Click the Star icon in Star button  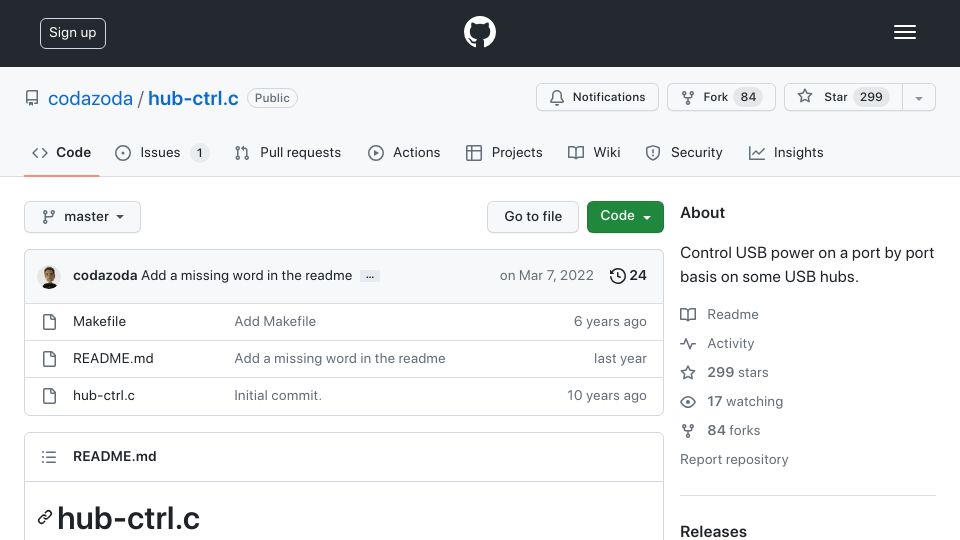805,96
